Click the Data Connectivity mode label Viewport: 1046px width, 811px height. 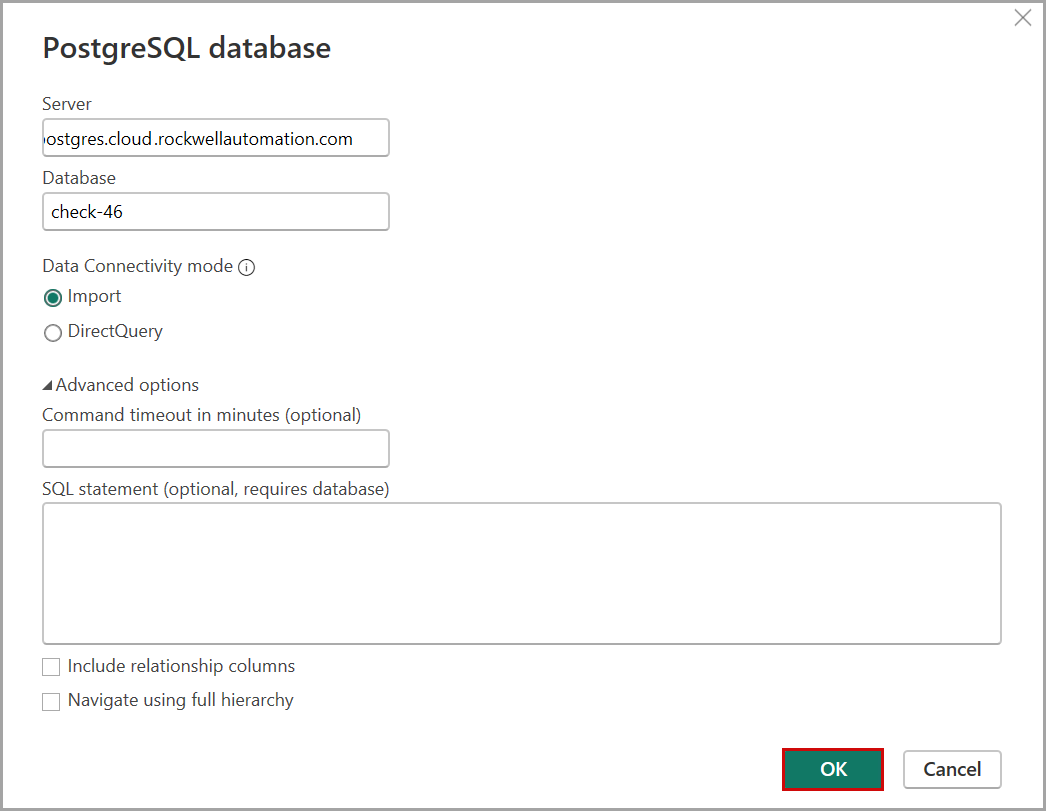pos(137,266)
